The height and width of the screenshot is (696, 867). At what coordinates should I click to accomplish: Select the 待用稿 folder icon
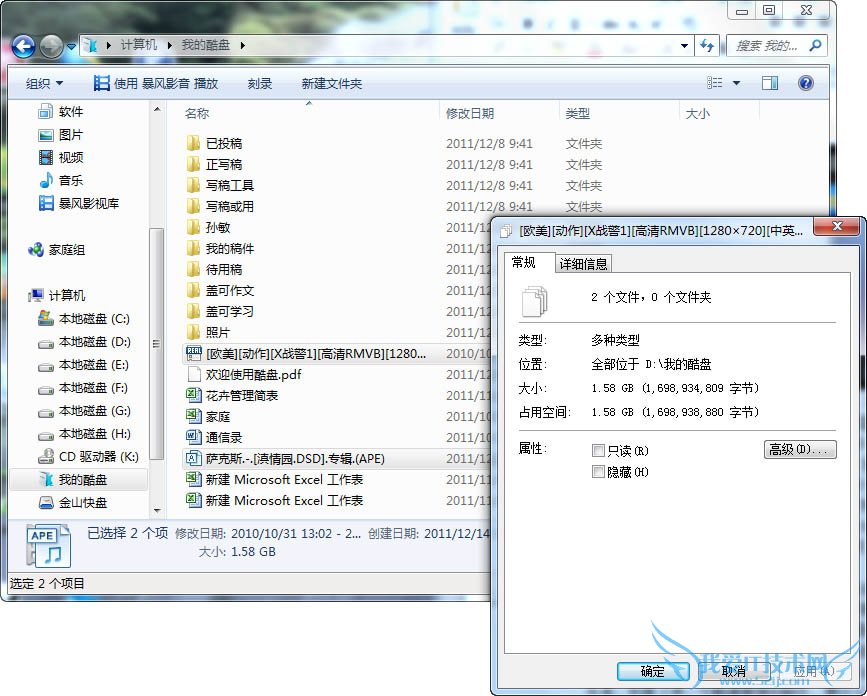[193, 269]
